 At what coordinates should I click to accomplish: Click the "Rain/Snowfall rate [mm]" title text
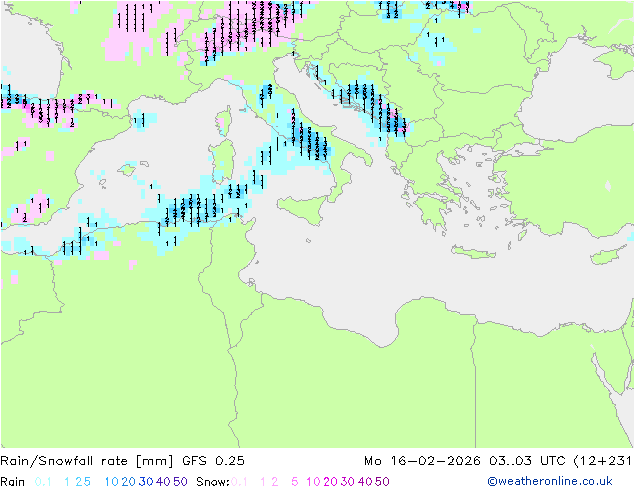point(87,461)
